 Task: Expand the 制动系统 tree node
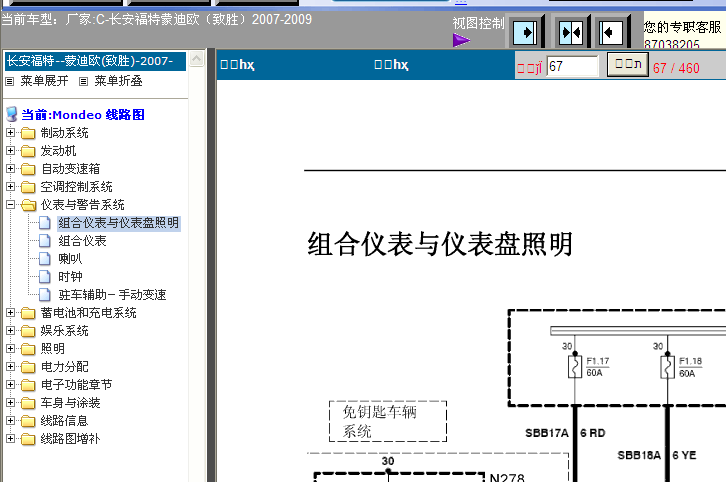[10, 133]
